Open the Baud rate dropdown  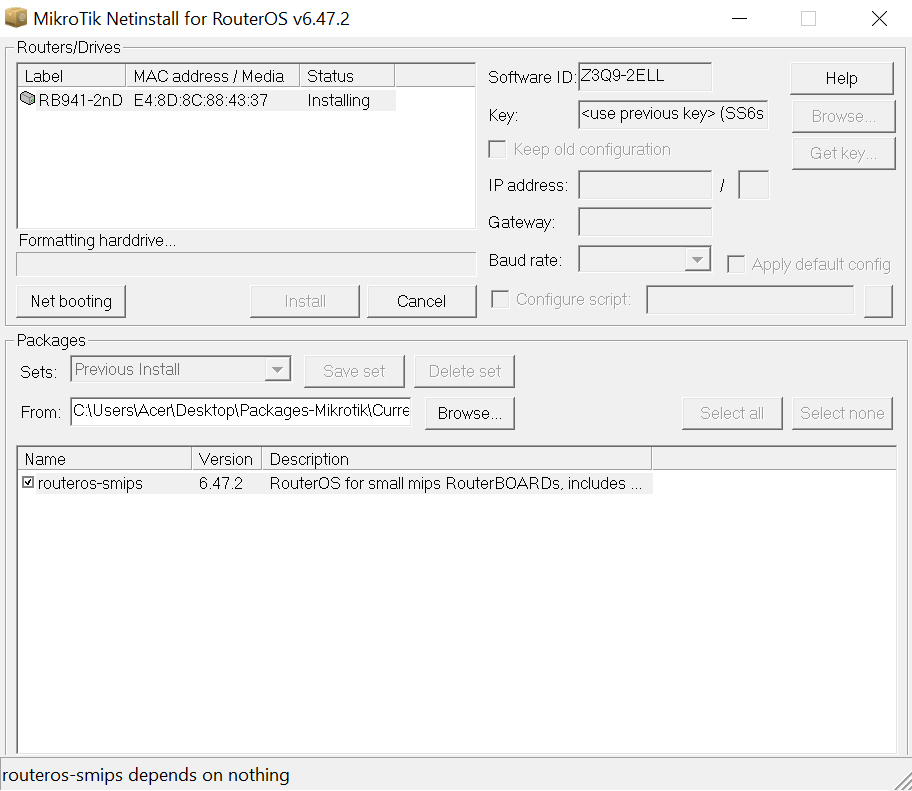coord(697,259)
